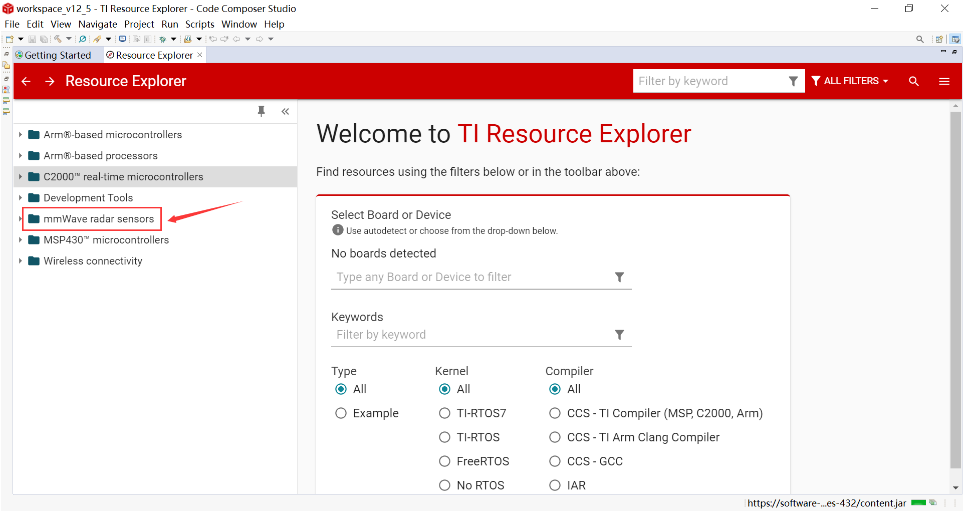Viewport: 969px width, 513px height.
Task: Click the Open Perspective icon at top right
Action: click(939, 39)
